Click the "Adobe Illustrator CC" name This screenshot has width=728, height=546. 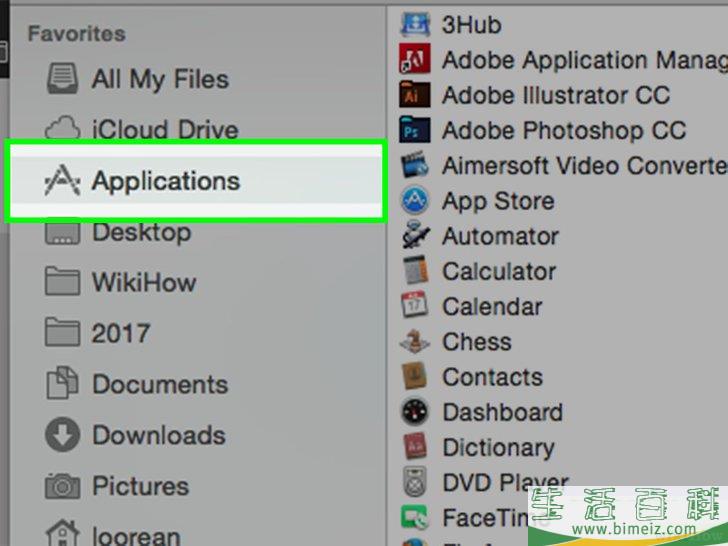(556, 95)
